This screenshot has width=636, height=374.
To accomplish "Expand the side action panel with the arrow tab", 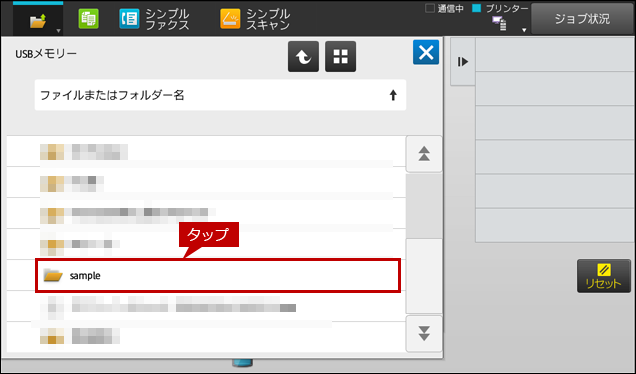I will 463,62.
